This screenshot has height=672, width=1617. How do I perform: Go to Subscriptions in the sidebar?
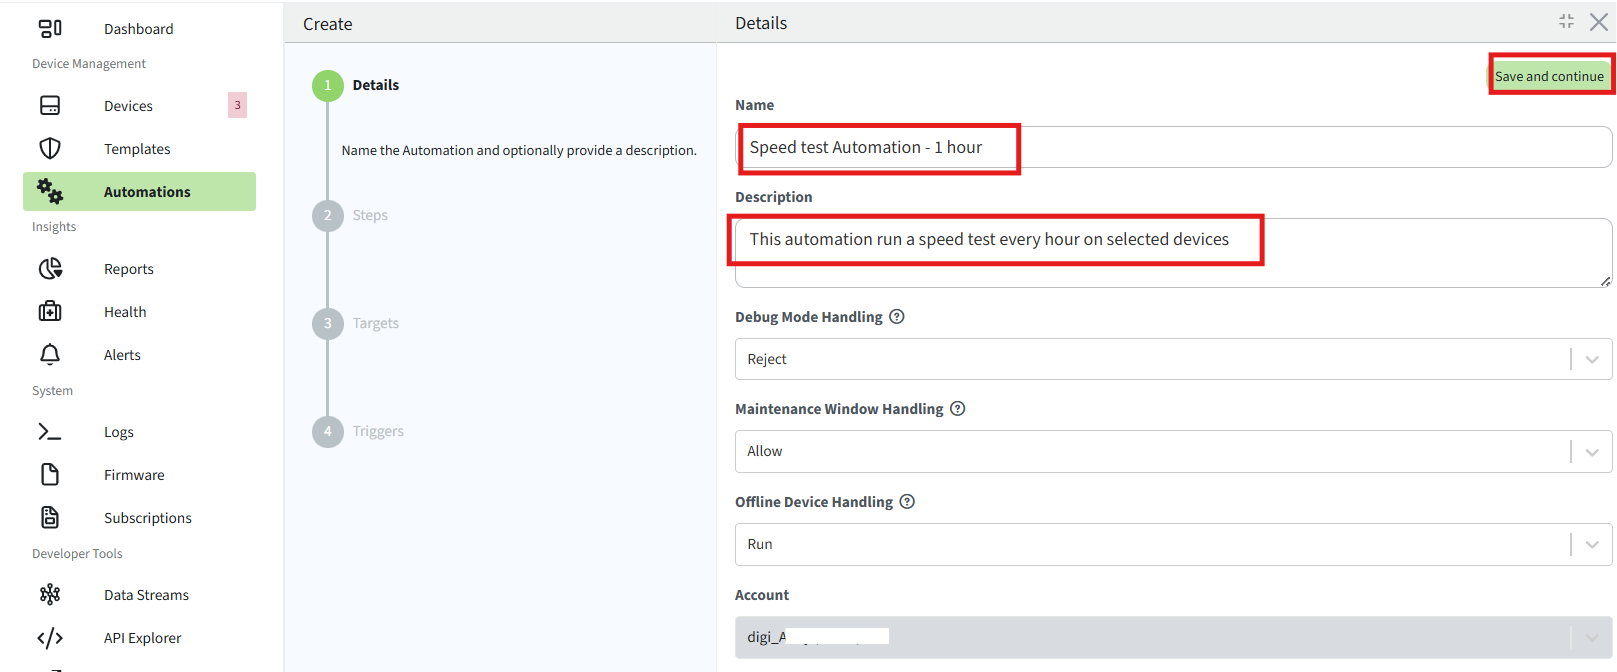pos(148,518)
